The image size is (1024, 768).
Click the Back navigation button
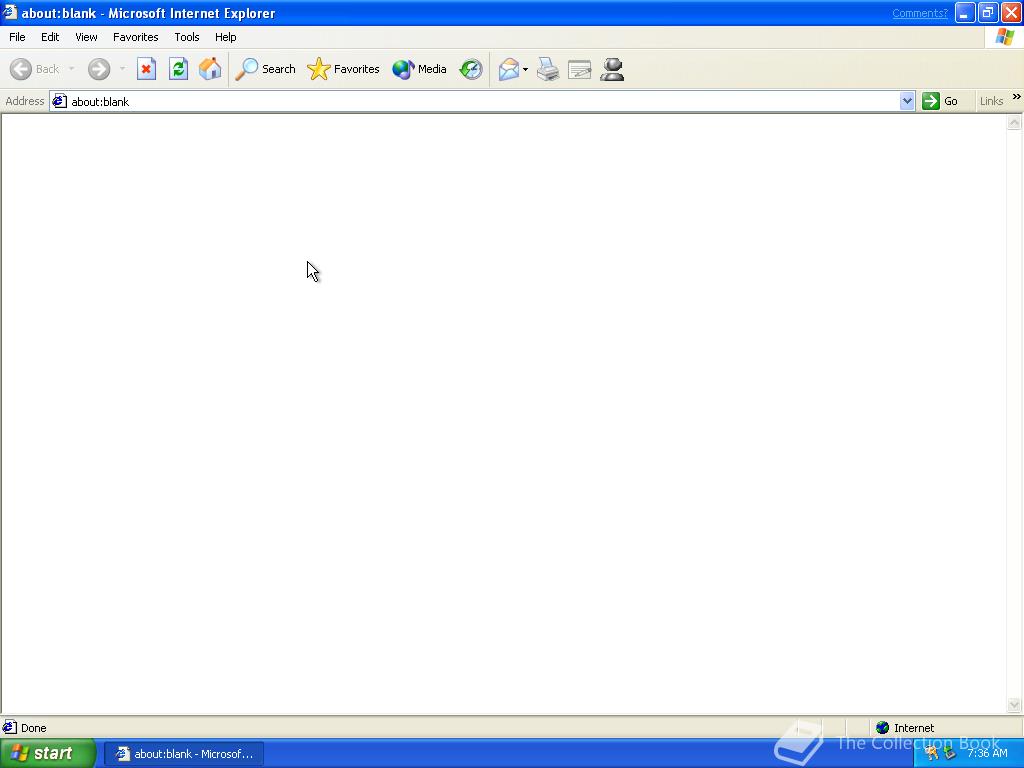35,69
